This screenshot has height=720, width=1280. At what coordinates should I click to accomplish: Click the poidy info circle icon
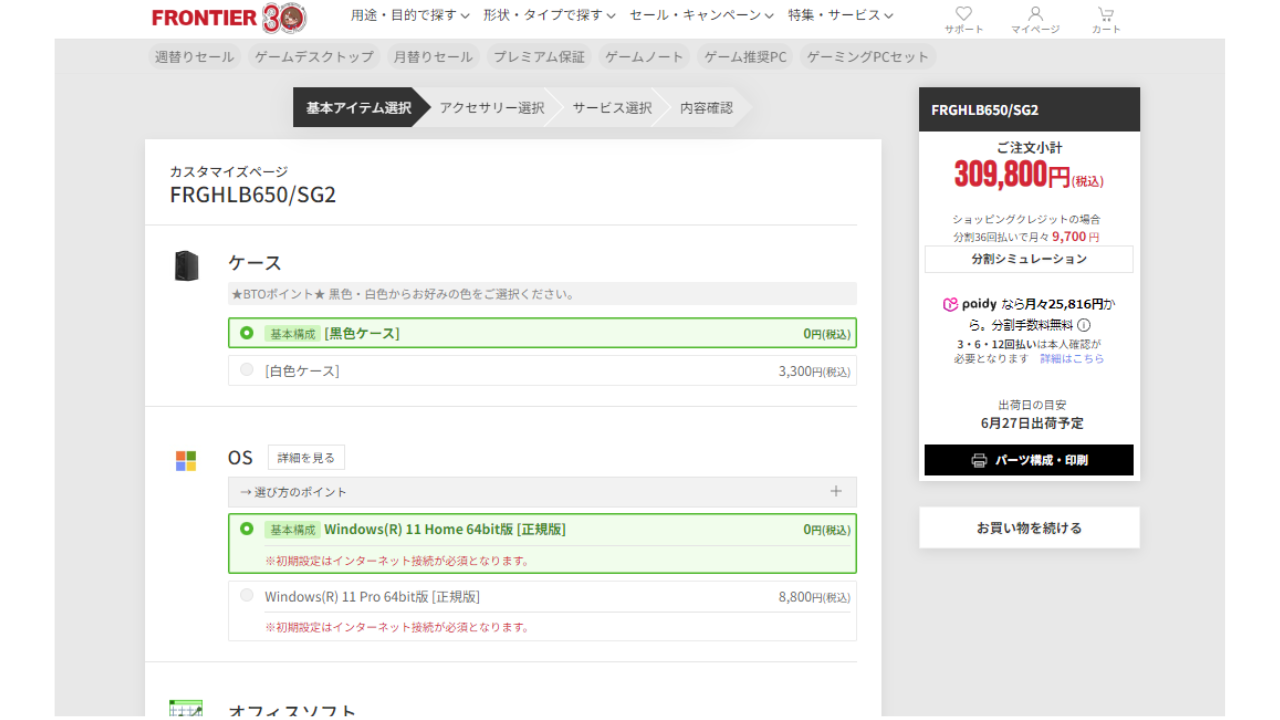coord(1084,325)
